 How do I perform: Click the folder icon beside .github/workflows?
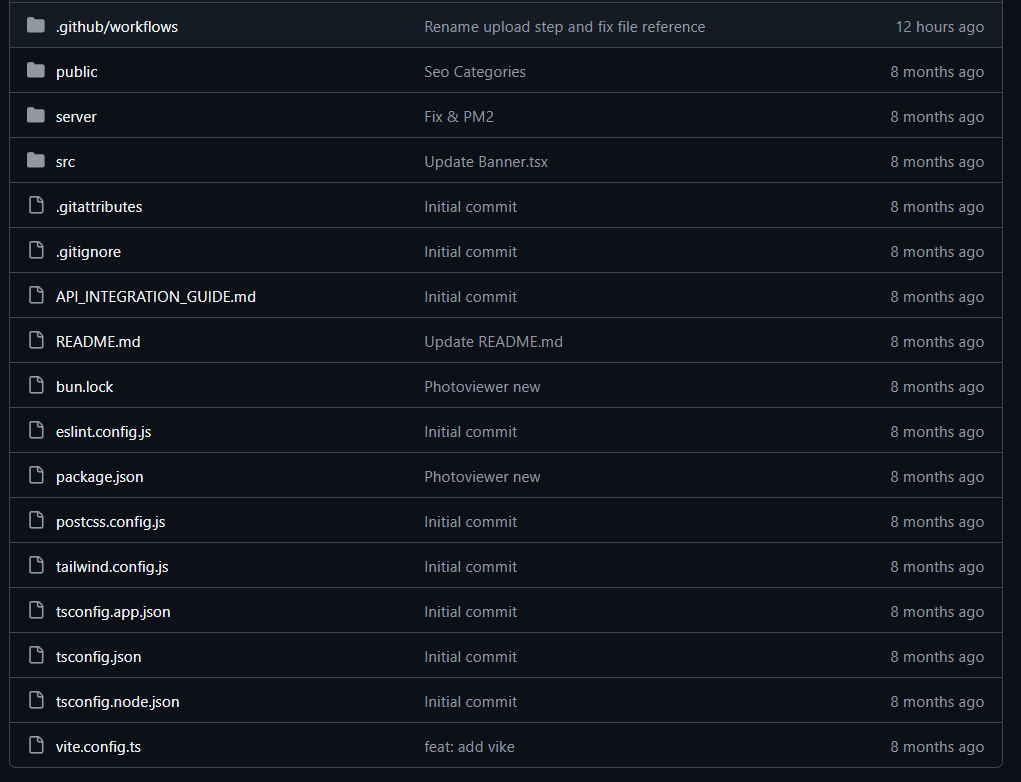pyautogui.click(x=37, y=26)
